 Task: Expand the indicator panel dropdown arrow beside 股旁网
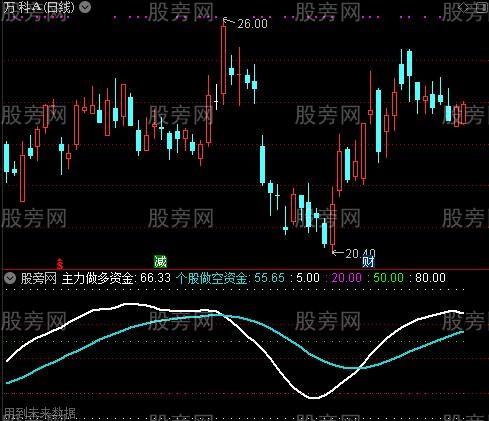click(x=10, y=278)
